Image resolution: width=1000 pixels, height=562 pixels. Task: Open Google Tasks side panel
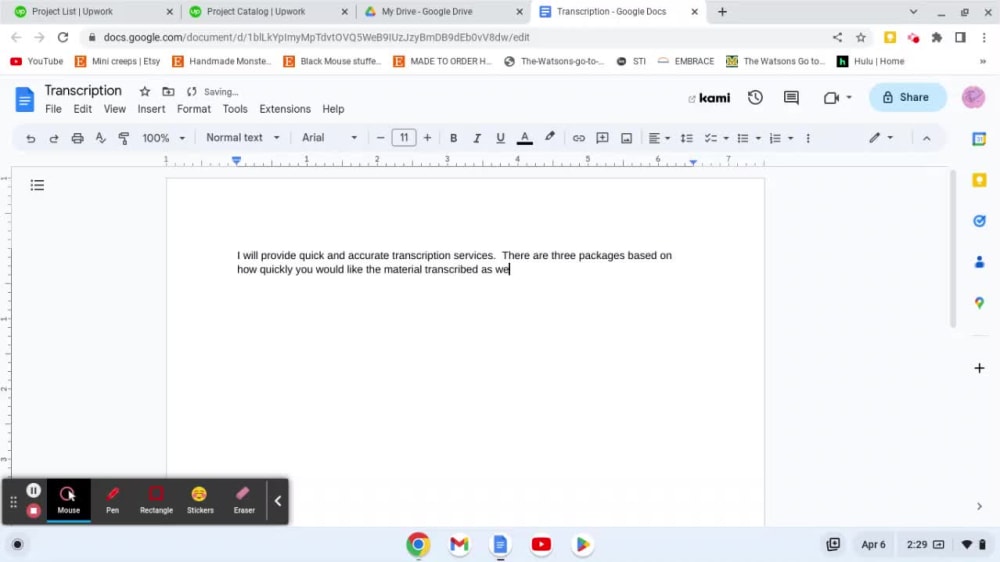coord(979,221)
